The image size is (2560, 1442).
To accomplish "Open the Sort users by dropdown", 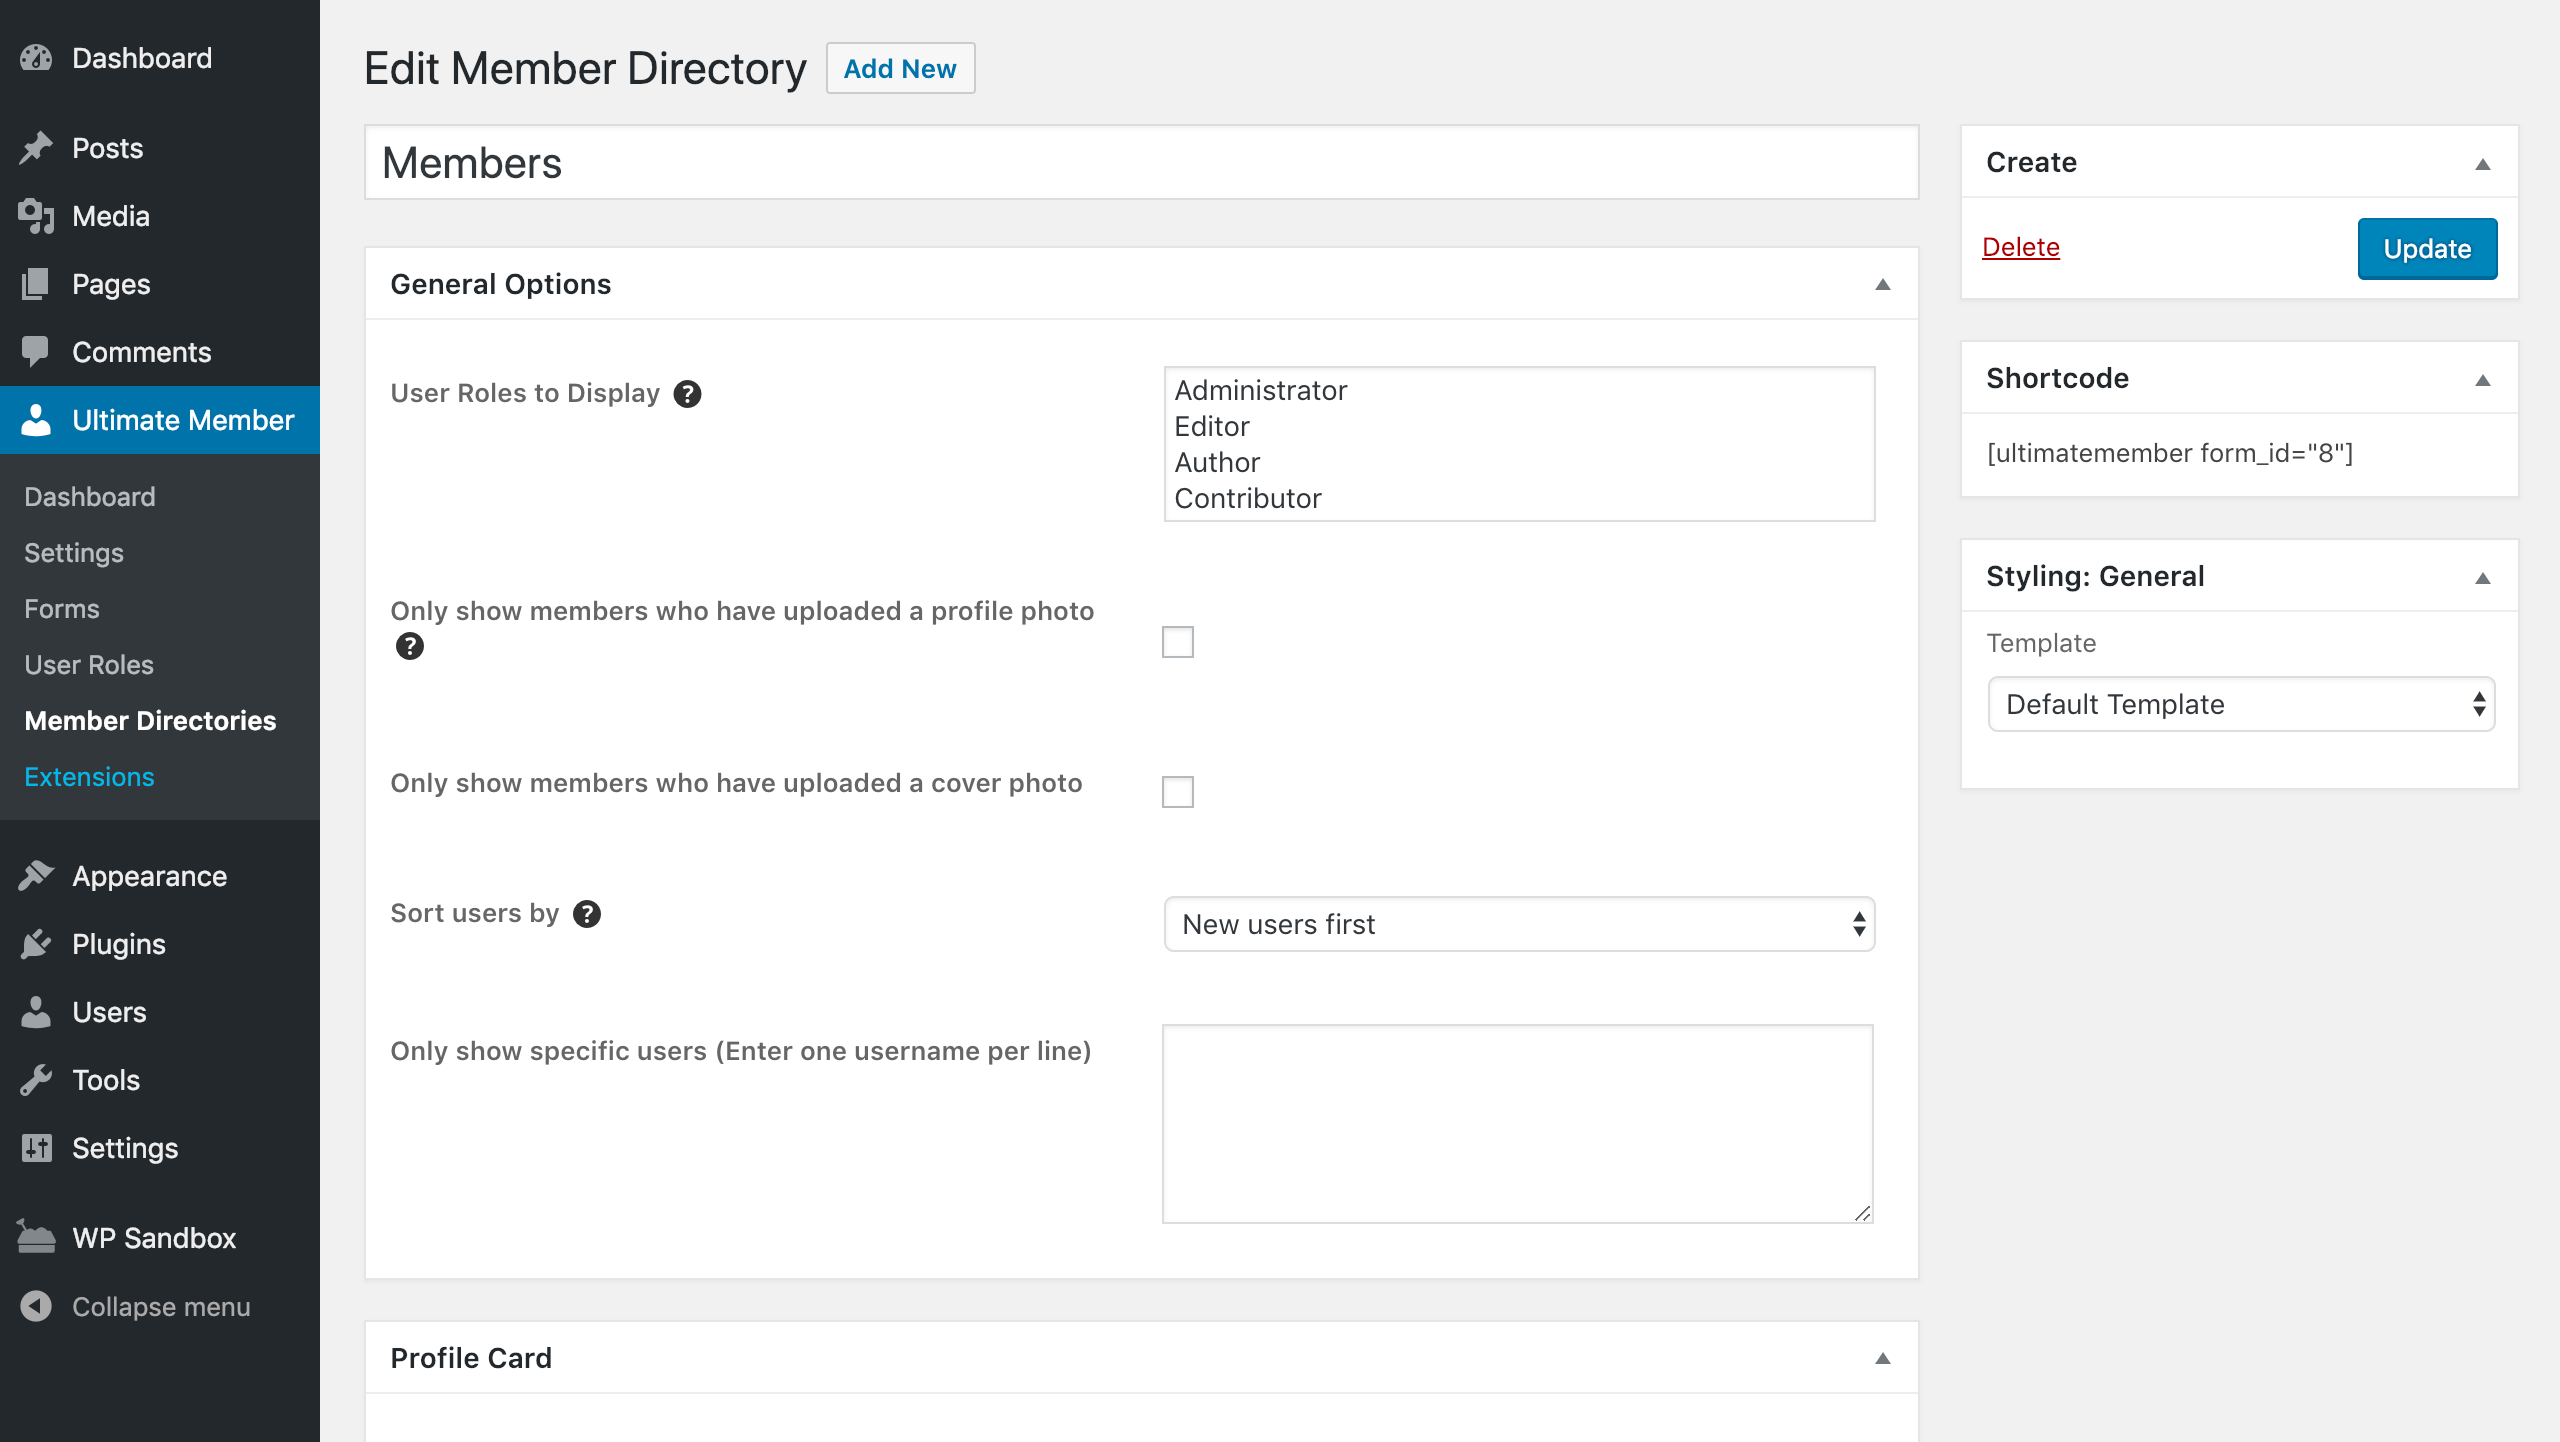I will pyautogui.click(x=1518, y=924).
